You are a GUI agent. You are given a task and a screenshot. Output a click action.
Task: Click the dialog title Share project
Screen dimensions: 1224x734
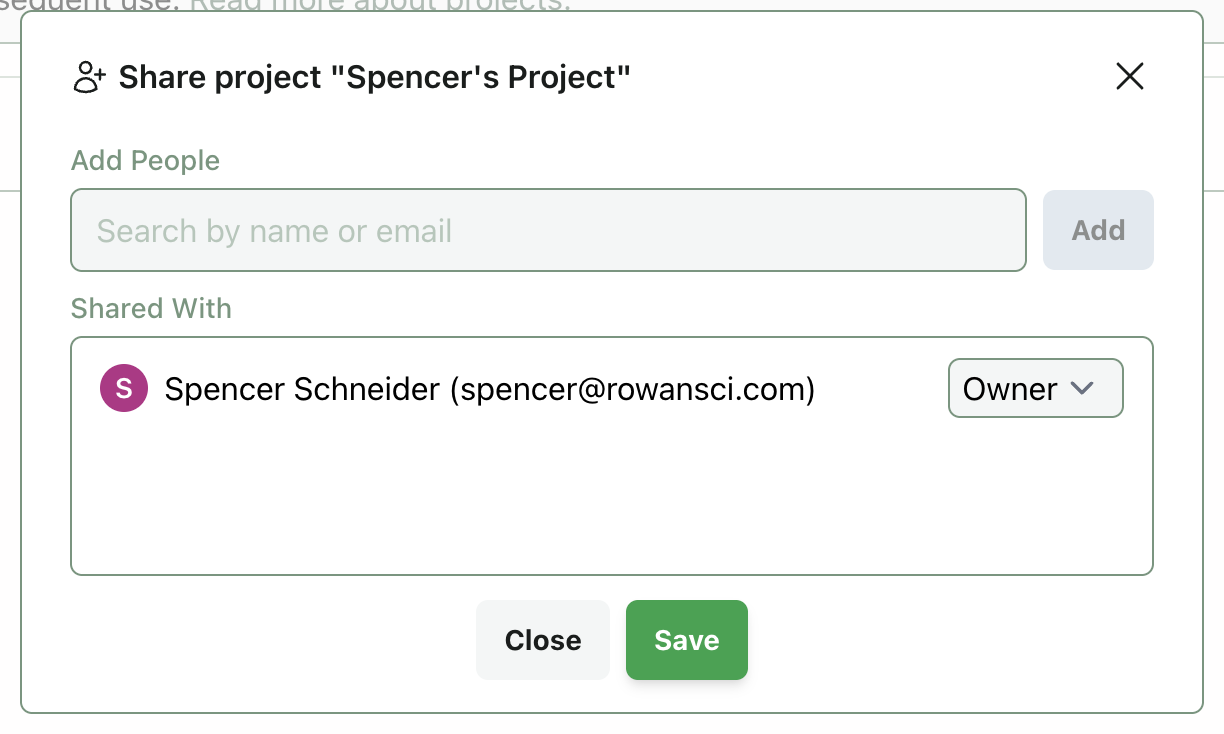pyautogui.click(x=375, y=76)
